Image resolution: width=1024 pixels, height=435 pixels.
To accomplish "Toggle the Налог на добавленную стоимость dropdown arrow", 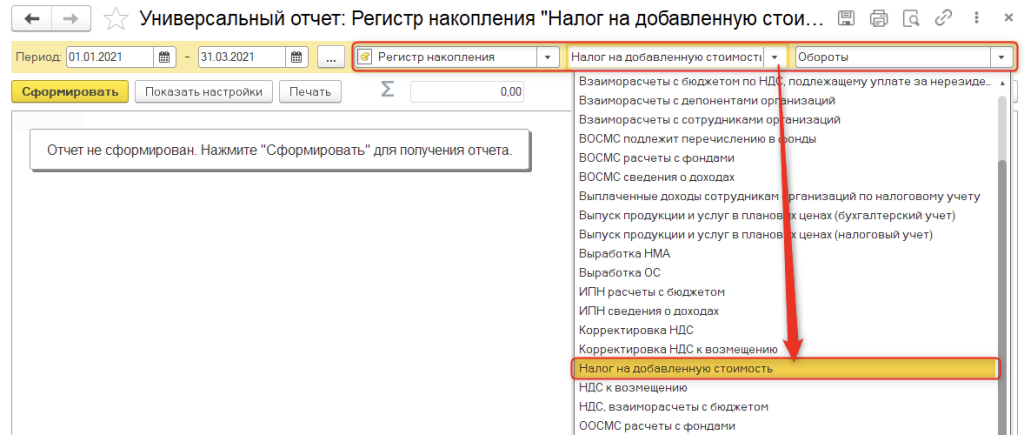I will coord(774,57).
